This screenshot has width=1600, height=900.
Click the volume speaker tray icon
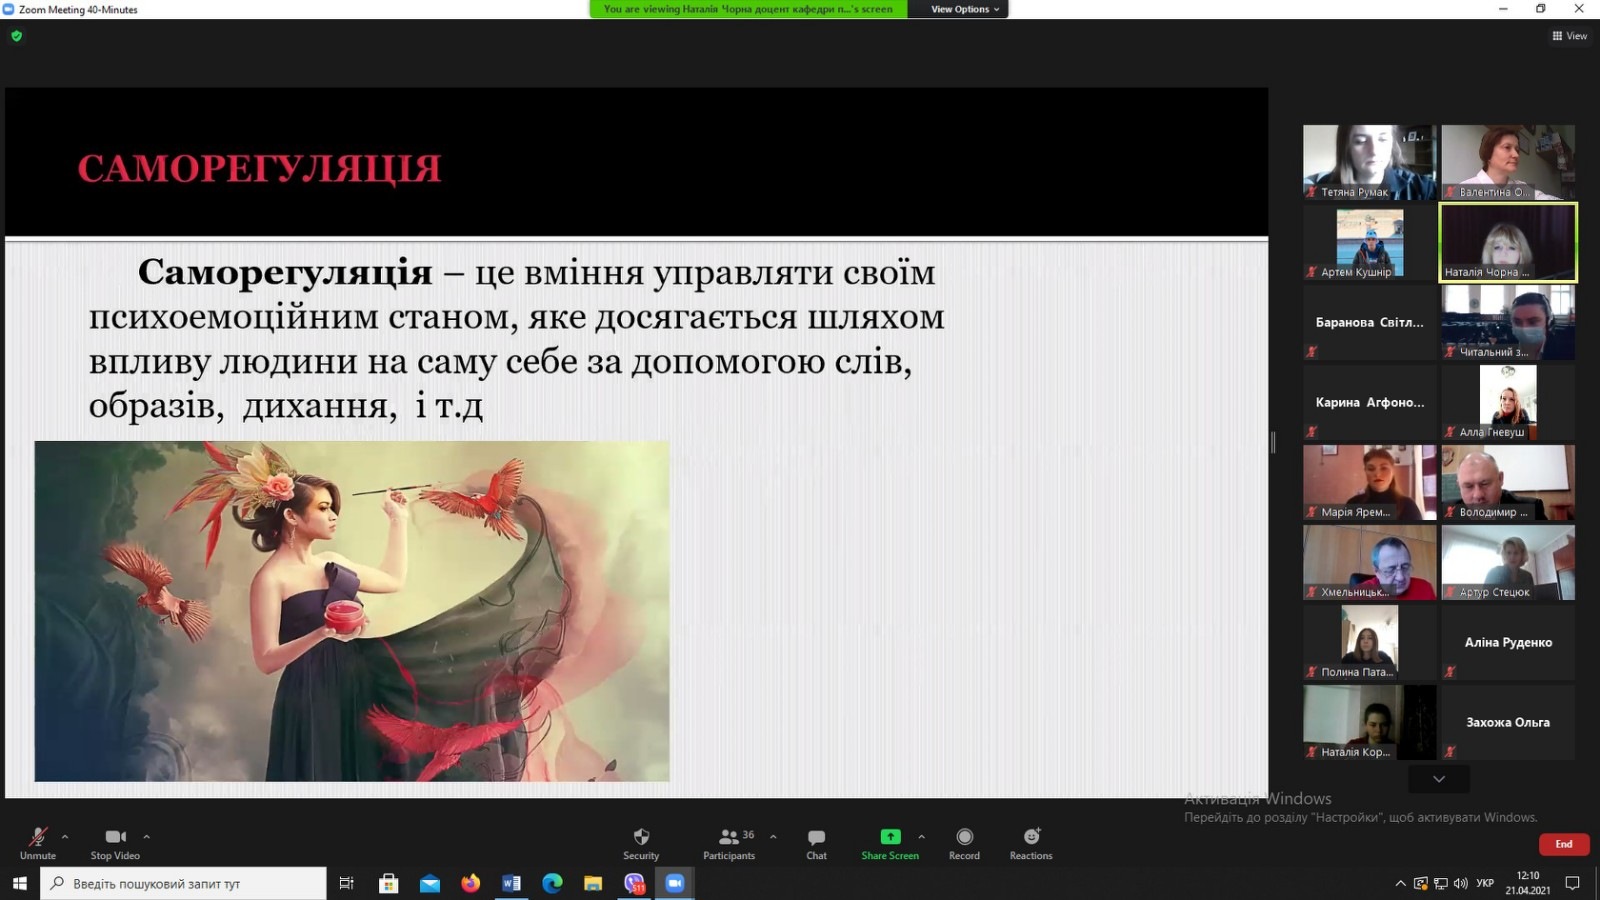[1461, 883]
